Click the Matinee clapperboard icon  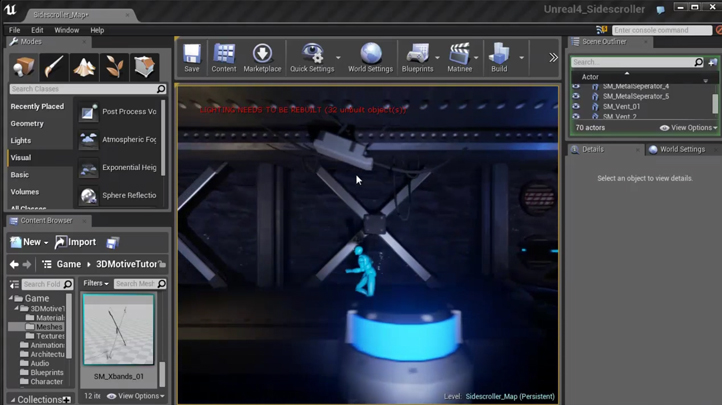pos(460,53)
